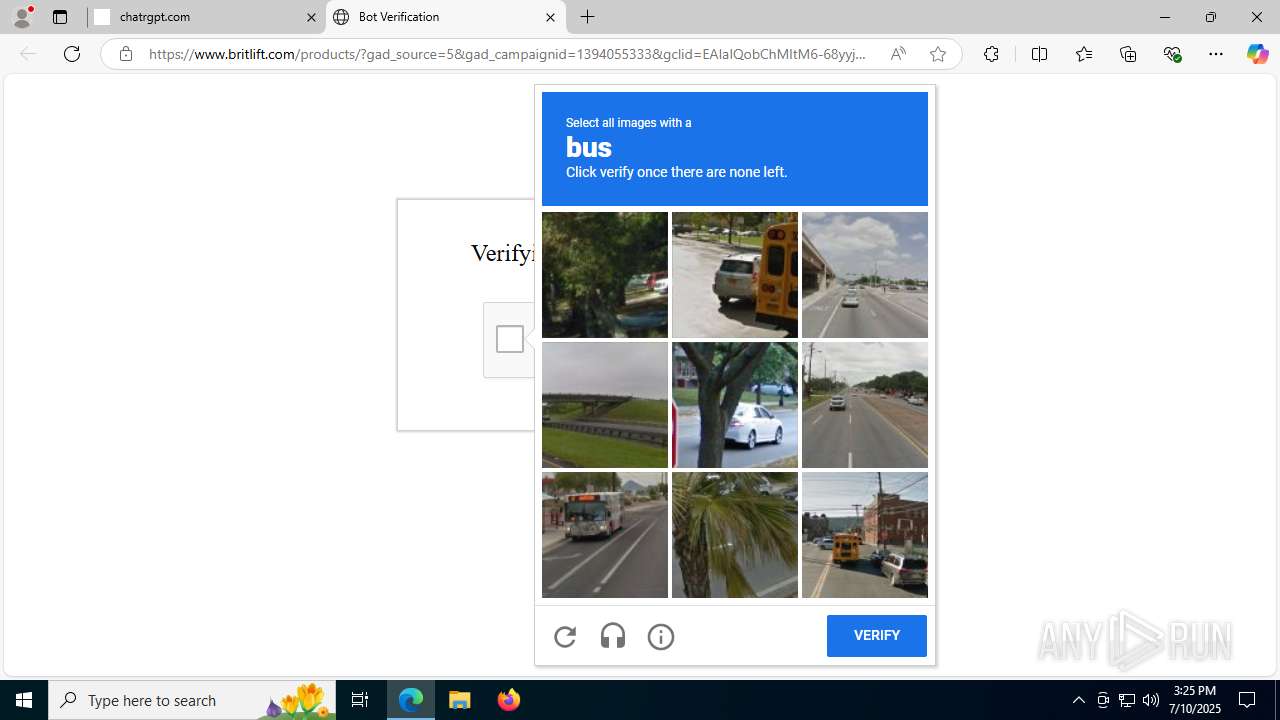Screen dimensions: 1280x720
Task: Click the blue VERIFY button
Action: click(877, 636)
